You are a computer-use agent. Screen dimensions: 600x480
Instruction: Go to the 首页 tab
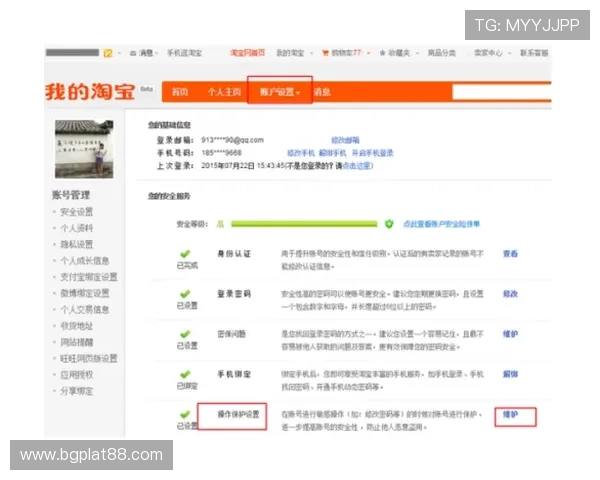point(179,92)
